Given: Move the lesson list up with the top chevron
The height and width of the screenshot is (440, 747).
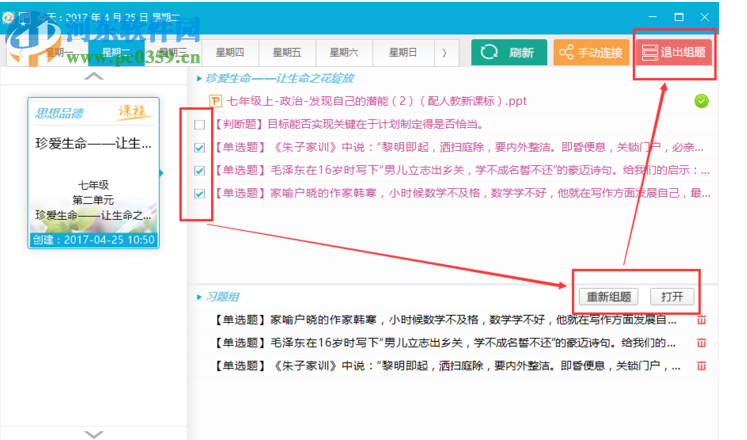Looking at the screenshot, I should (x=94, y=76).
